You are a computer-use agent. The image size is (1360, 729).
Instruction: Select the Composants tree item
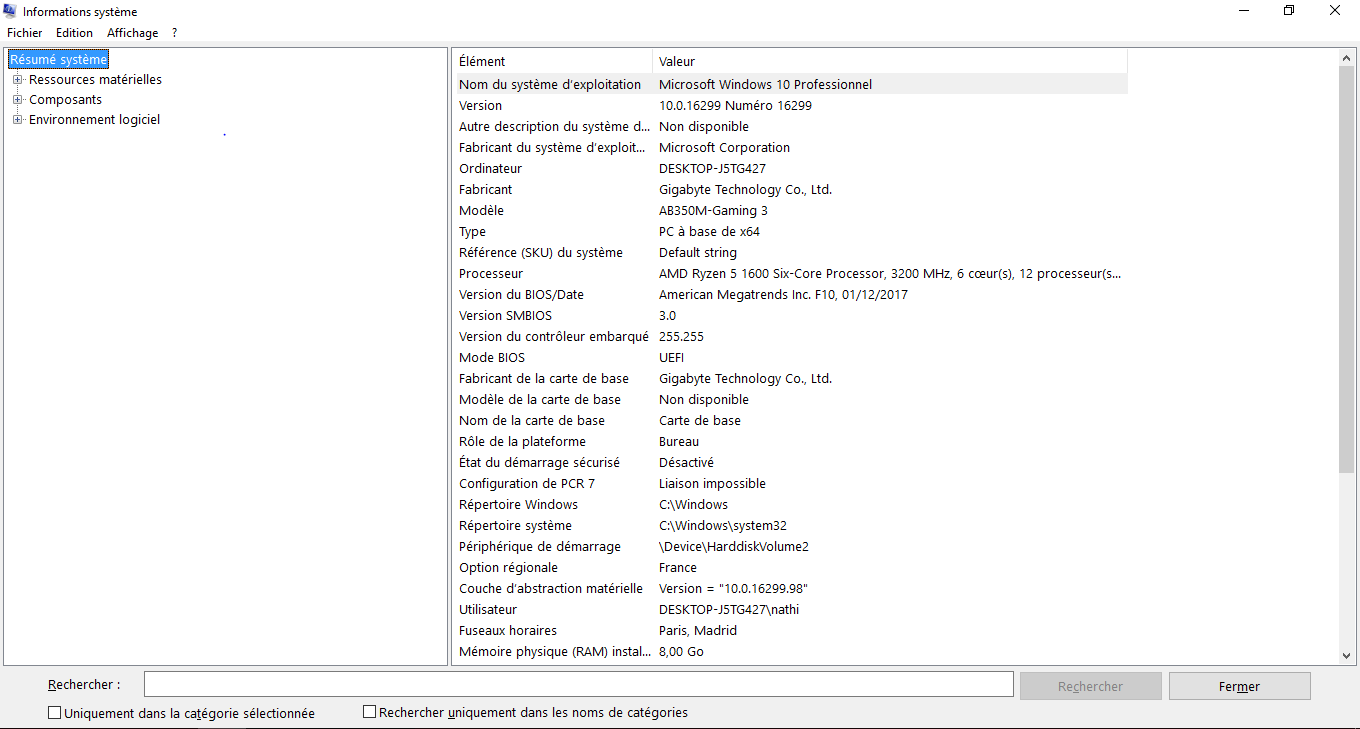[x=65, y=100]
